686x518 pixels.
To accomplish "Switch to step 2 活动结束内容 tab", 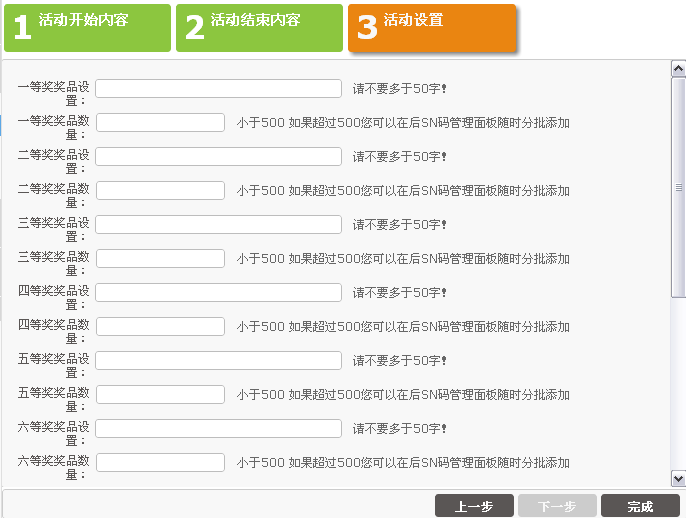I will (x=259, y=27).
